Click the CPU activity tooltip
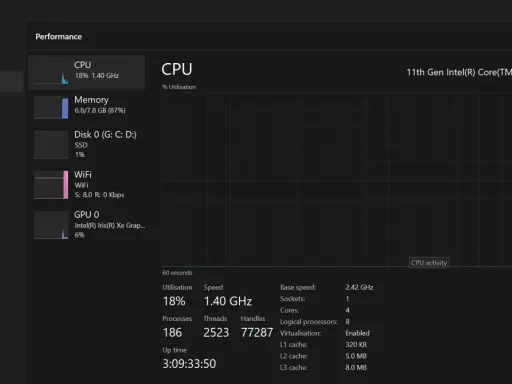 coord(429,263)
